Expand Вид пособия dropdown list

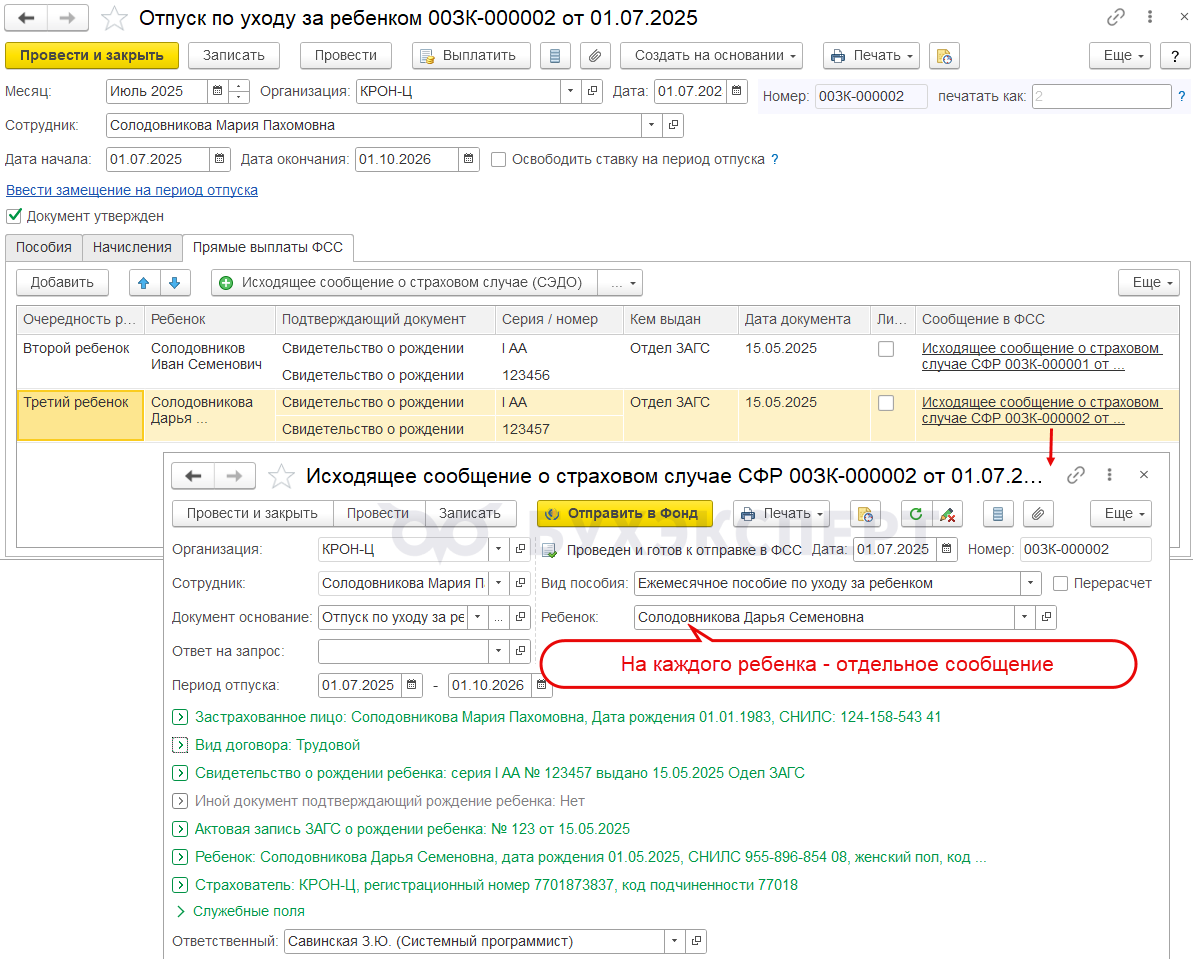(x=1030, y=583)
